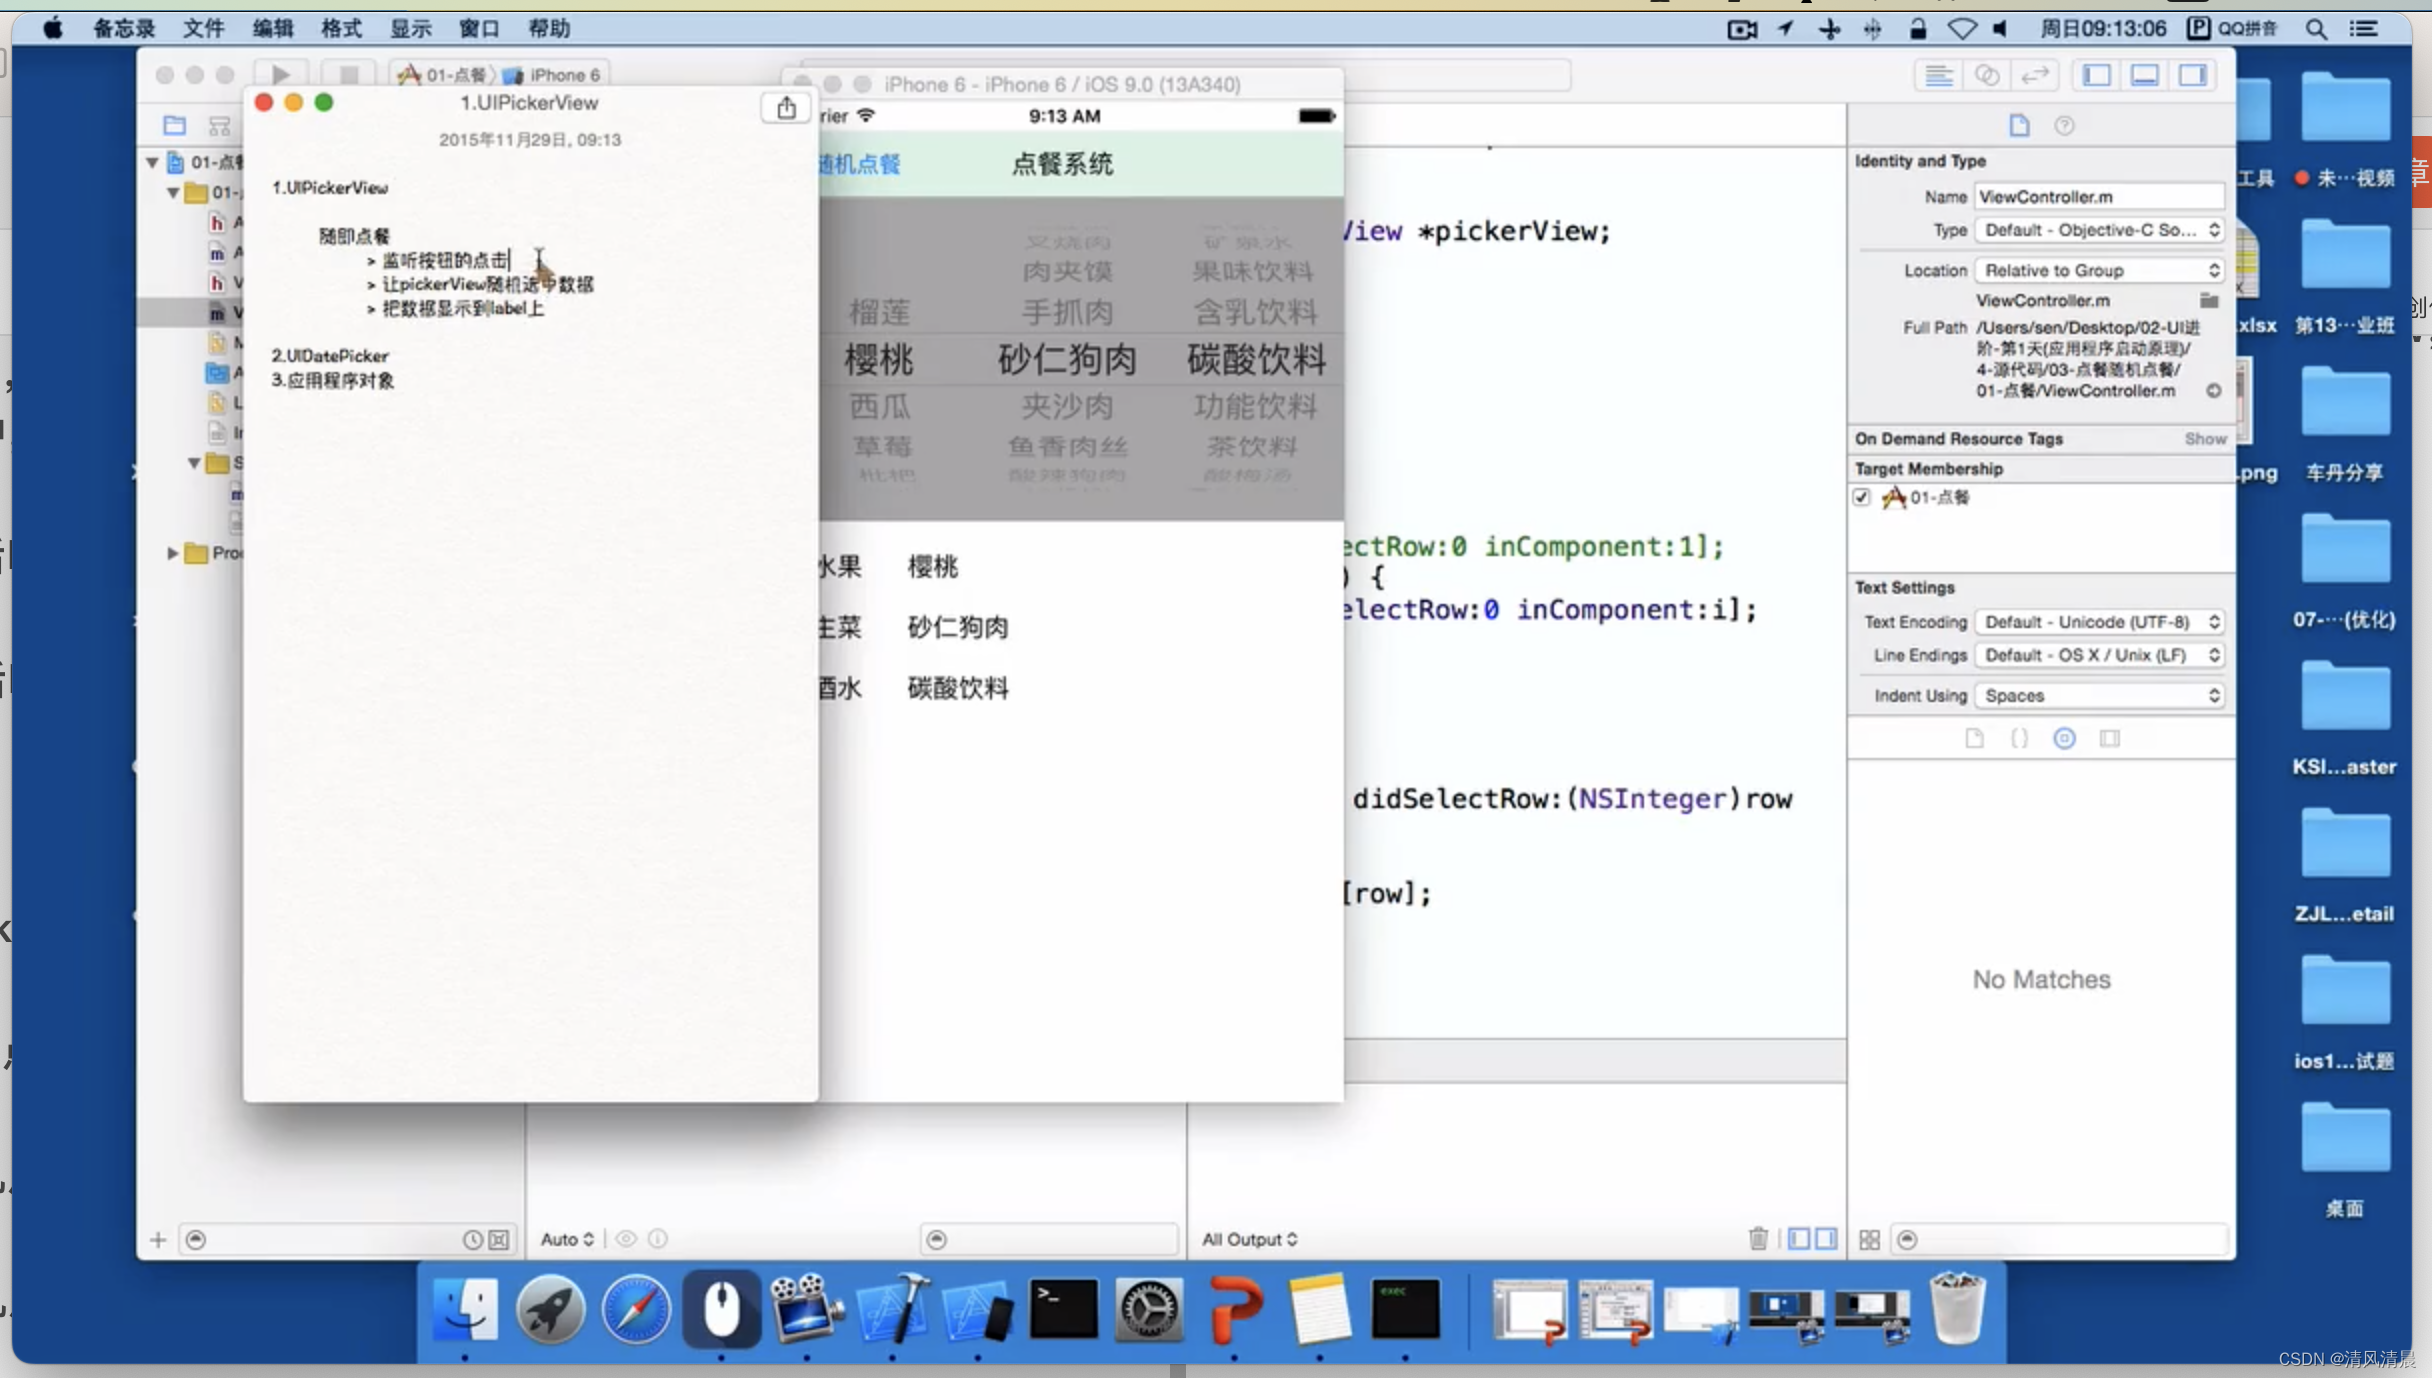Image resolution: width=2432 pixels, height=1378 pixels.
Task: Toggle the Xcode debug area
Action: [x=2145, y=75]
